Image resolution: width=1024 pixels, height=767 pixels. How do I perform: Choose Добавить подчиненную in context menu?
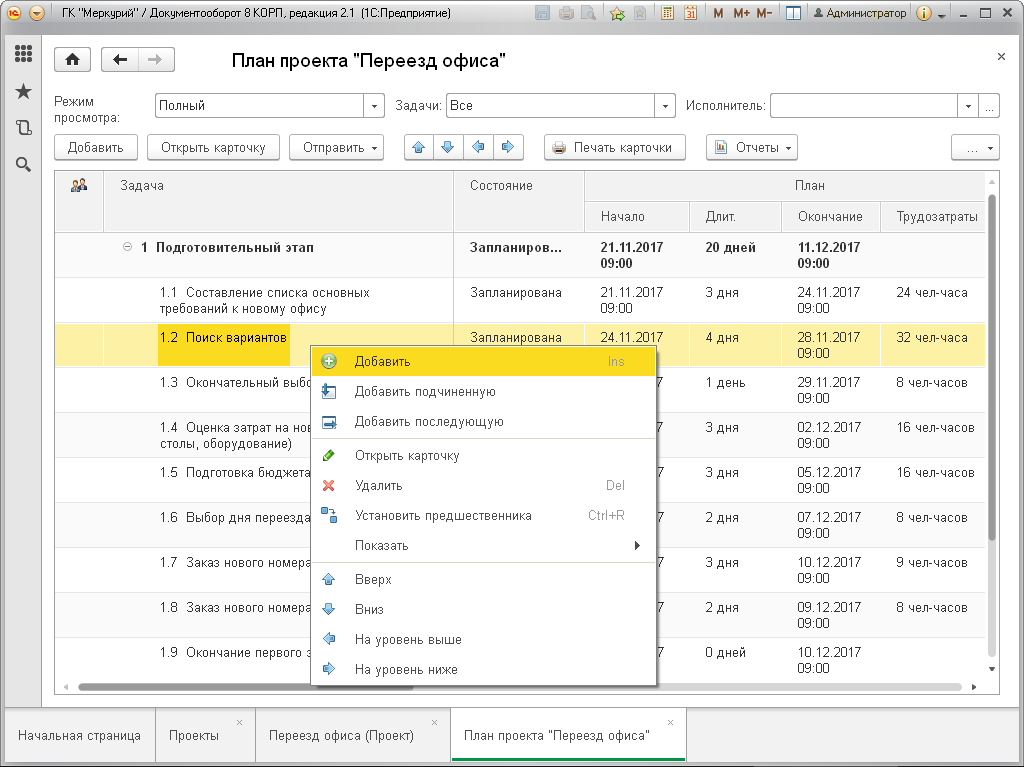point(483,392)
